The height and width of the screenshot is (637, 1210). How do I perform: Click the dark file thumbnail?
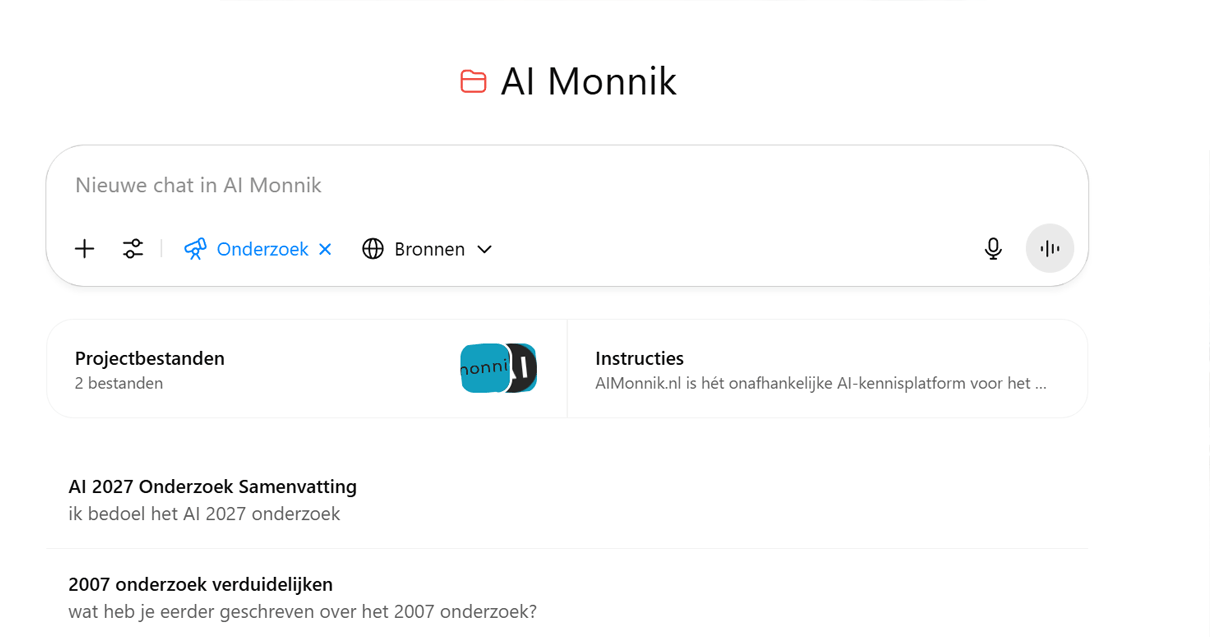[x=524, y=368]
